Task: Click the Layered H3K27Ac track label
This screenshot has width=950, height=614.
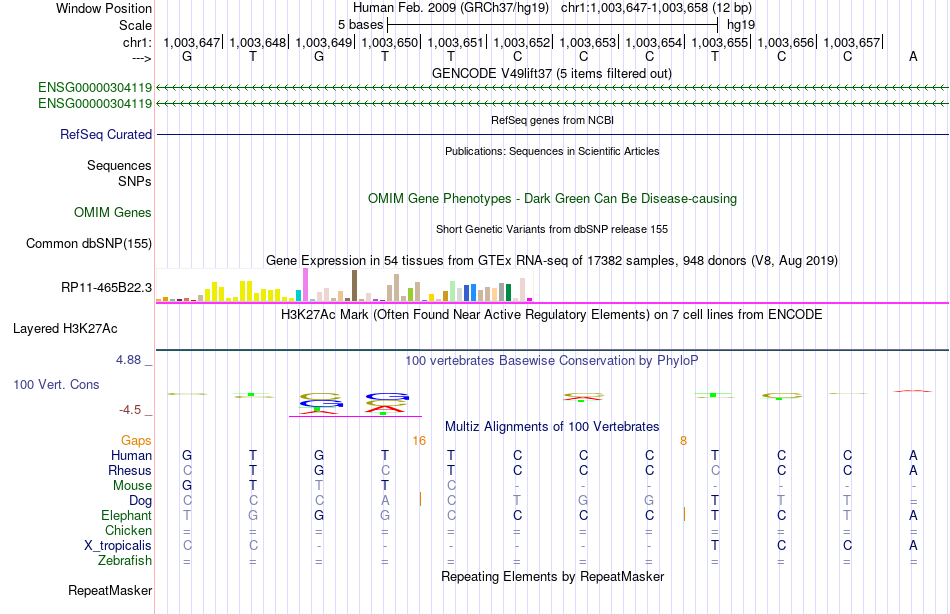Action: pos(65,329)
